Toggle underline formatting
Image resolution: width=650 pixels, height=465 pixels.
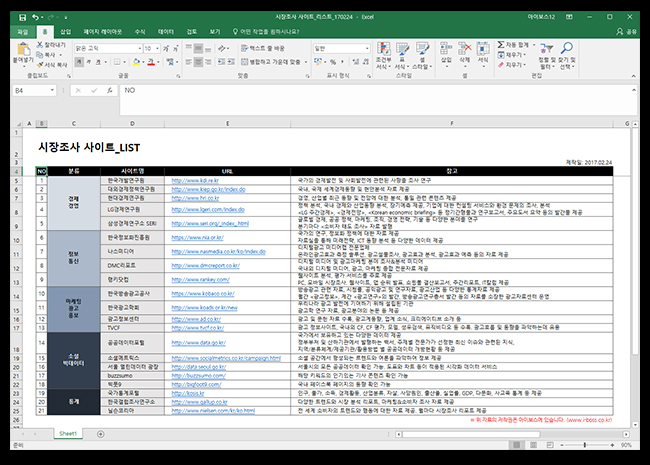[x=98, y=62]
